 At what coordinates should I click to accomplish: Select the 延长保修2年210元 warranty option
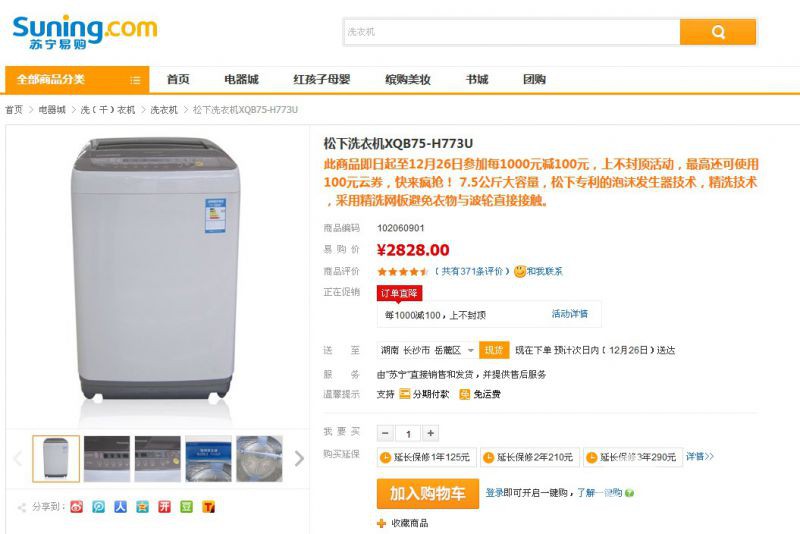pos(528,457)
